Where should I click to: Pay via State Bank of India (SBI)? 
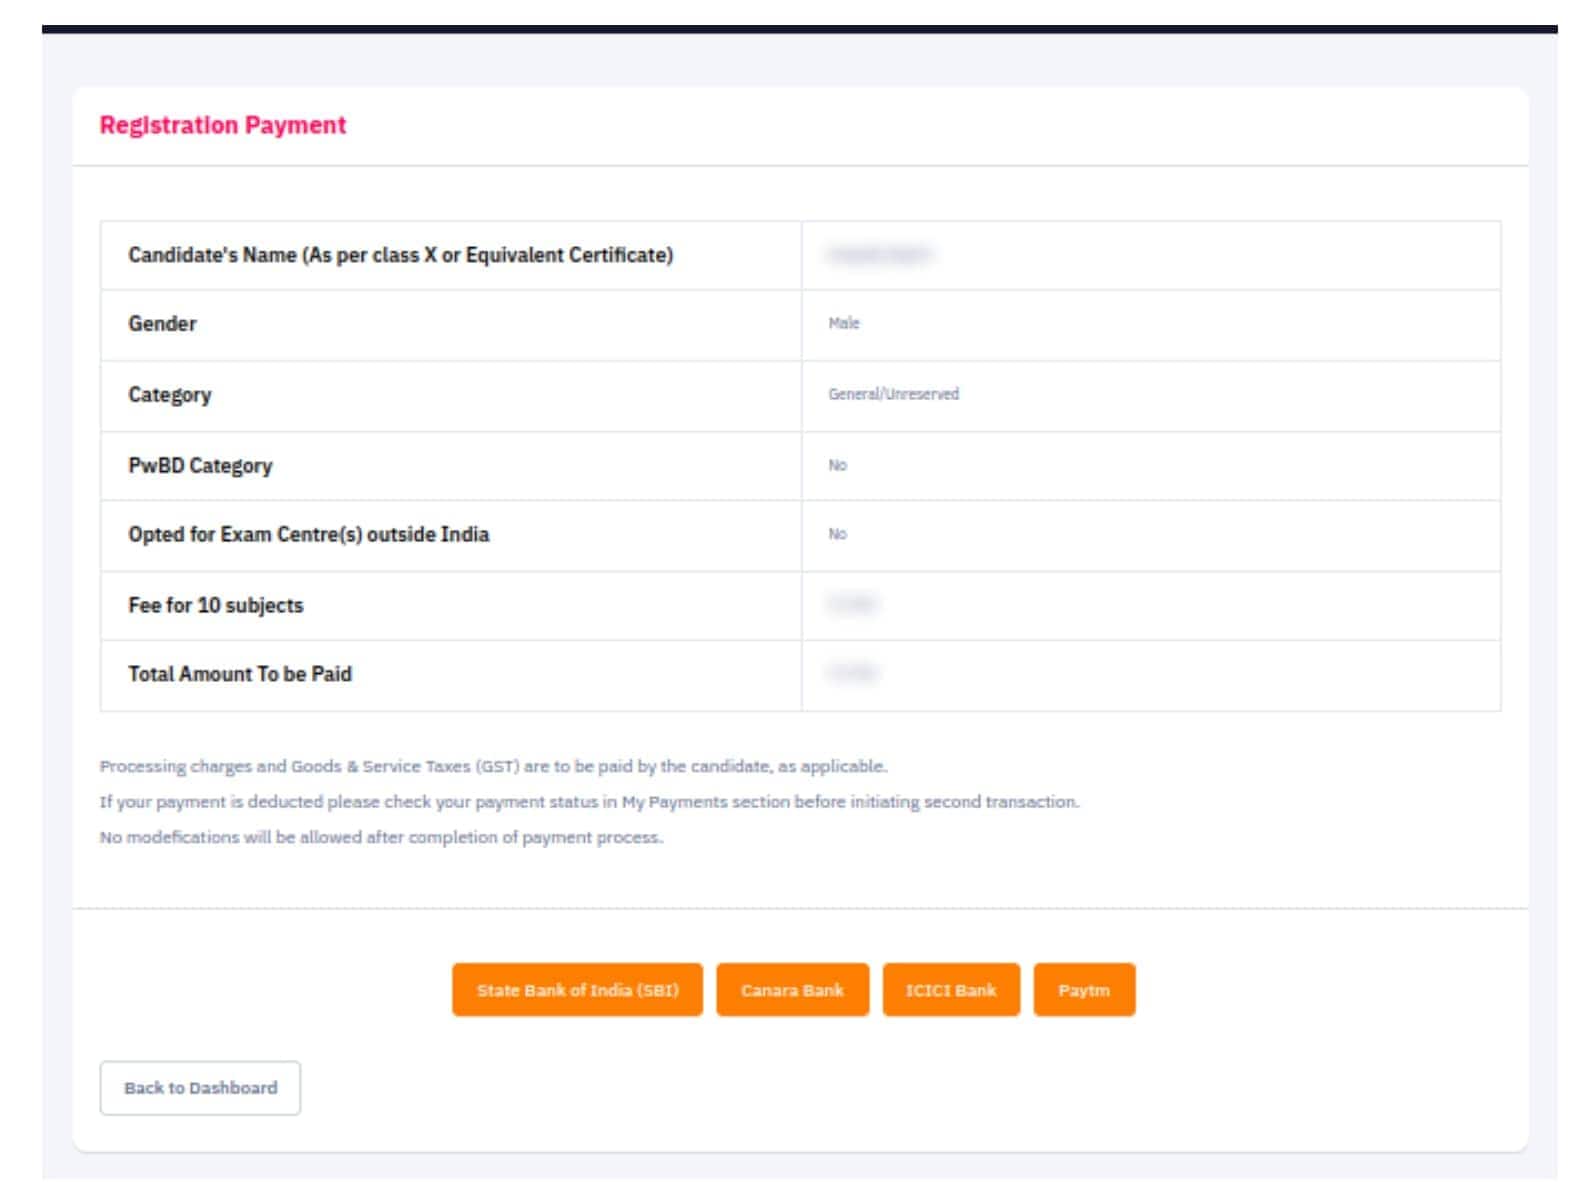pos(577,990)
